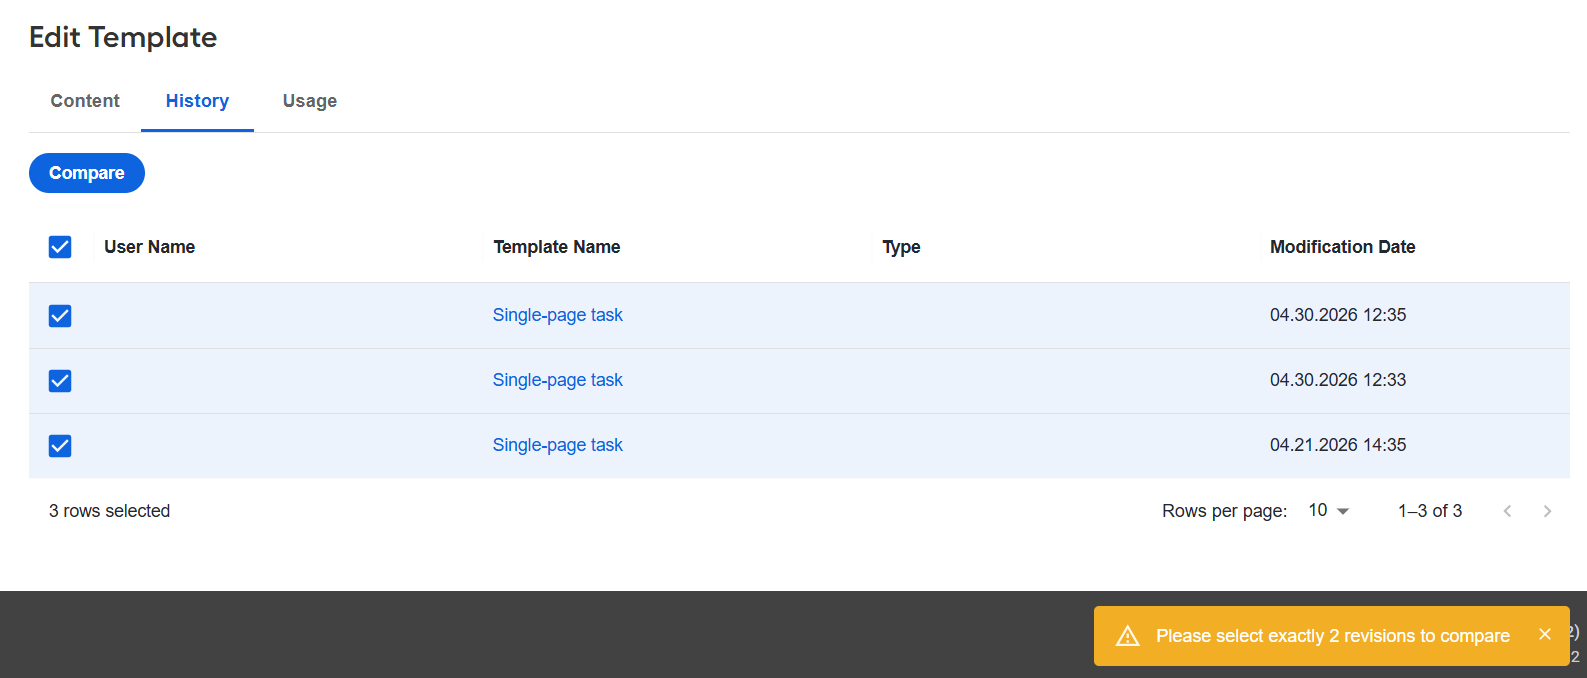This screenshot has width=1587, height=678.
Task: Open Single-page task link dated 04.30.2026 12:35
Action: click(x=557, y=315)
